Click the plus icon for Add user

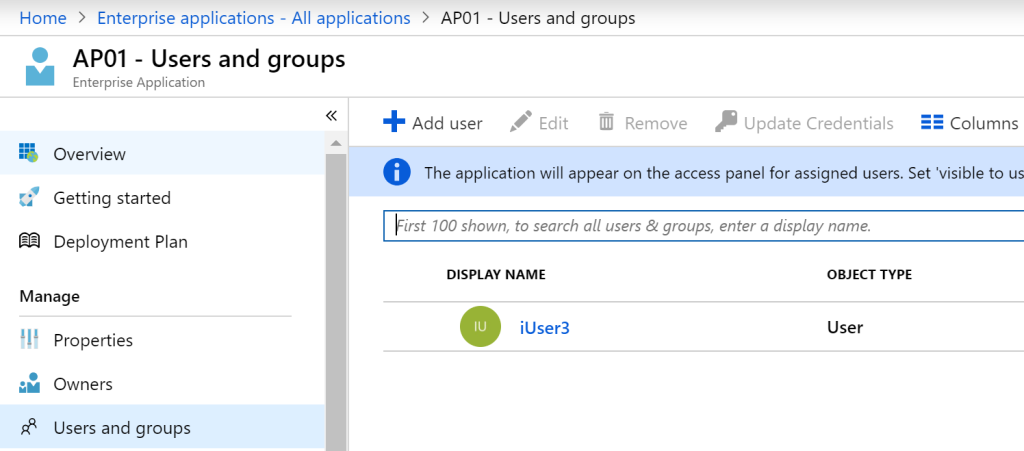(x=394, y=121)
